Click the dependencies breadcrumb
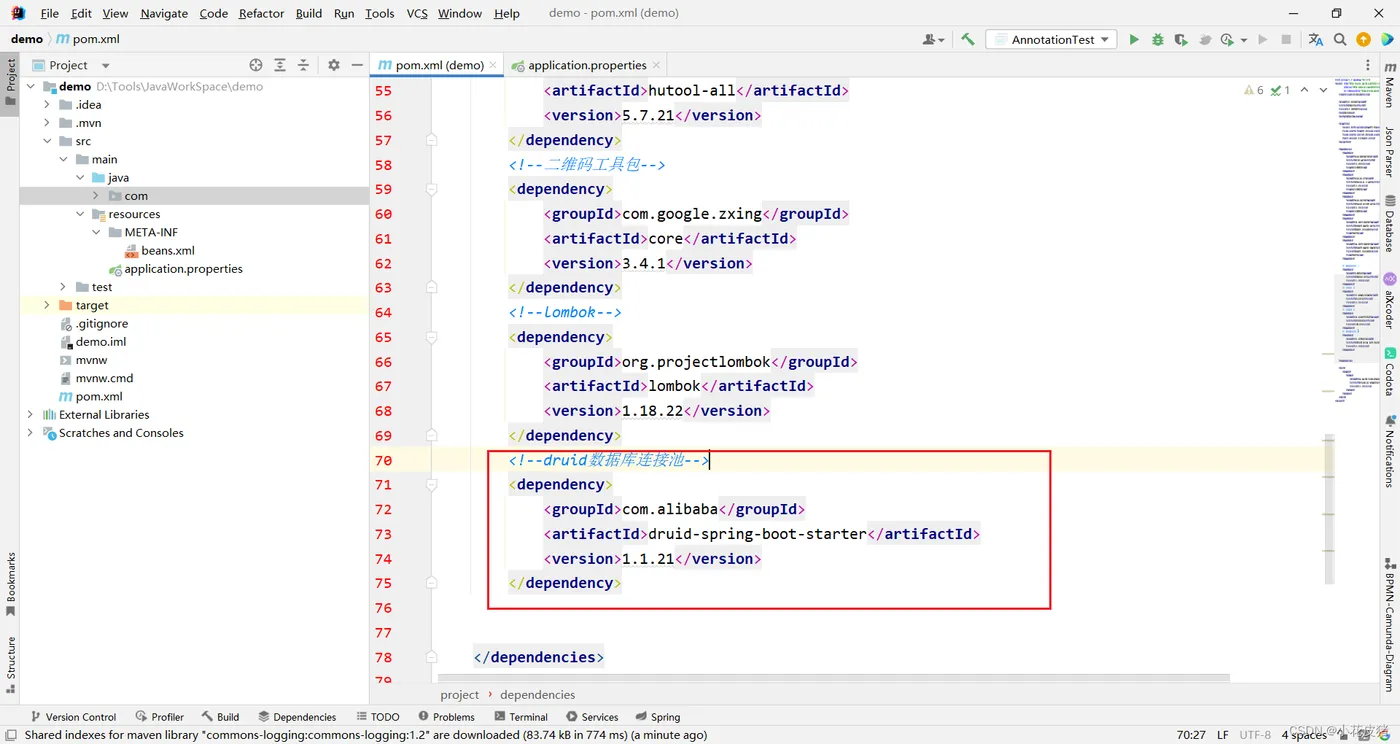1400x744 pixels. tap(538, 694)
